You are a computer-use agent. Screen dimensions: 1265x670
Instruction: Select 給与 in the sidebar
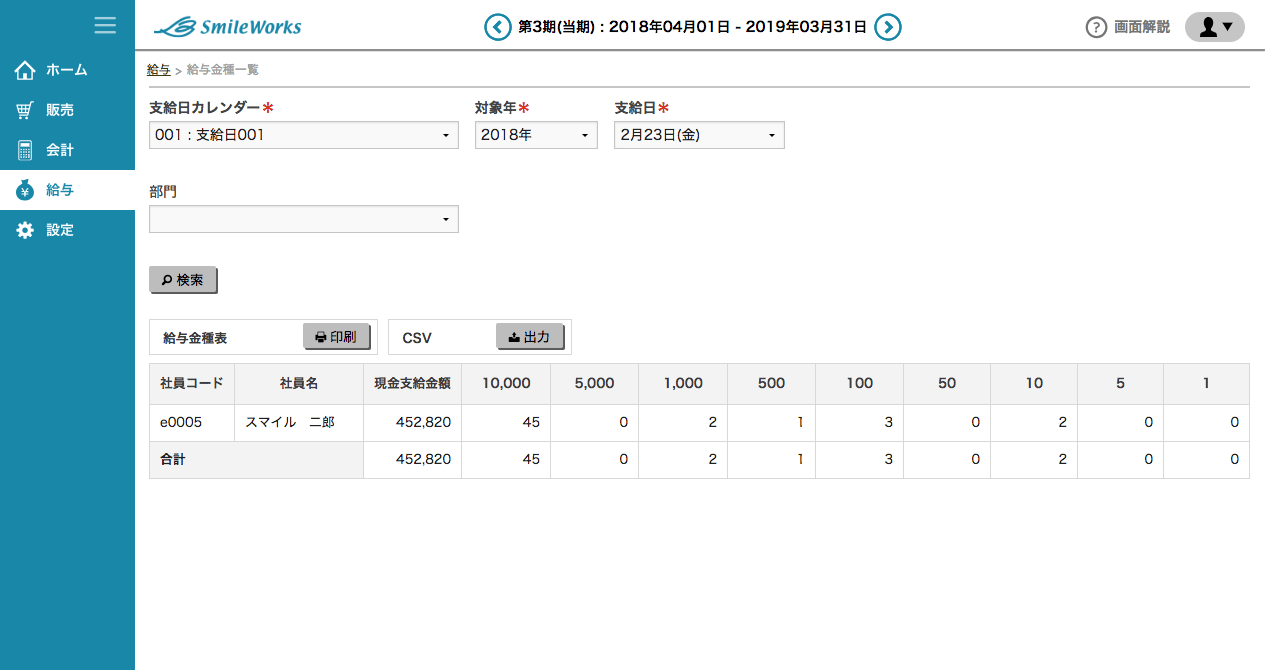(67, 190)
